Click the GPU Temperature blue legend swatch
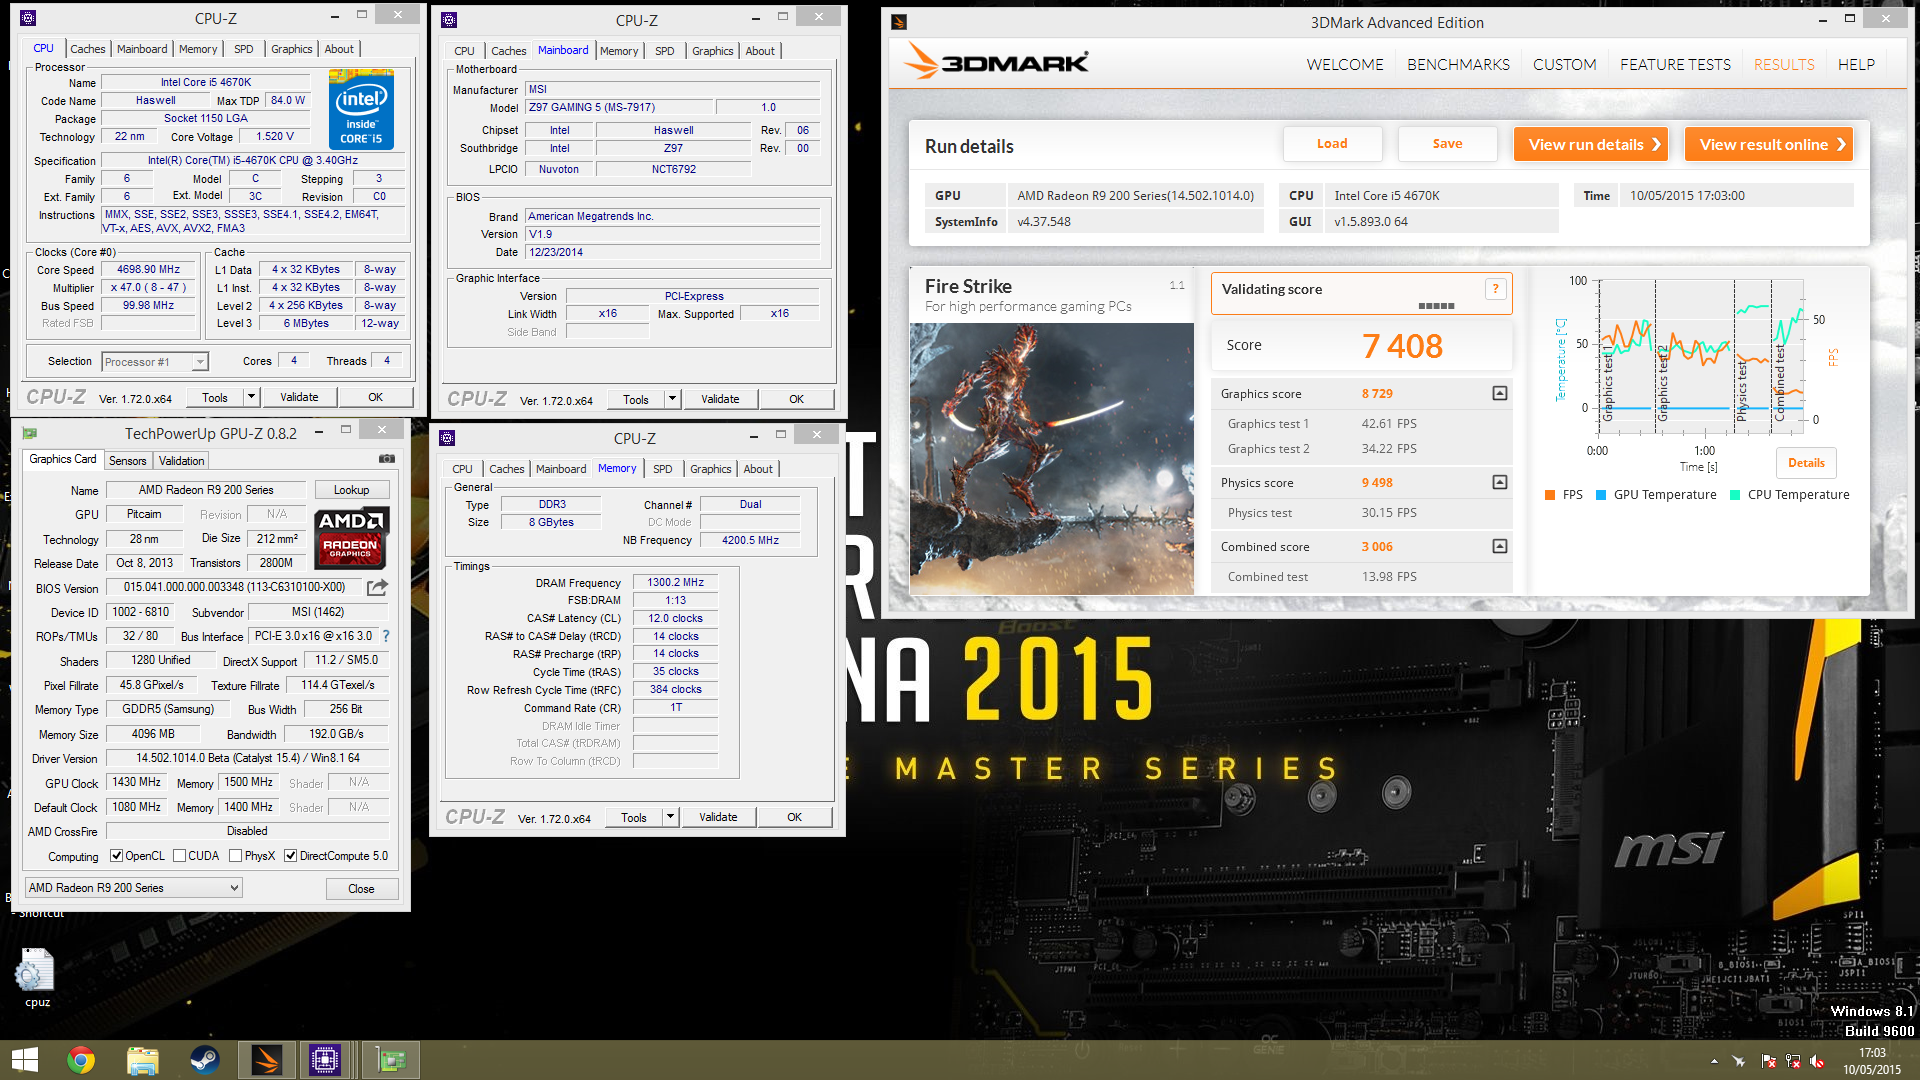This screenshot has height=1080, width=1920. (1601, 495)
